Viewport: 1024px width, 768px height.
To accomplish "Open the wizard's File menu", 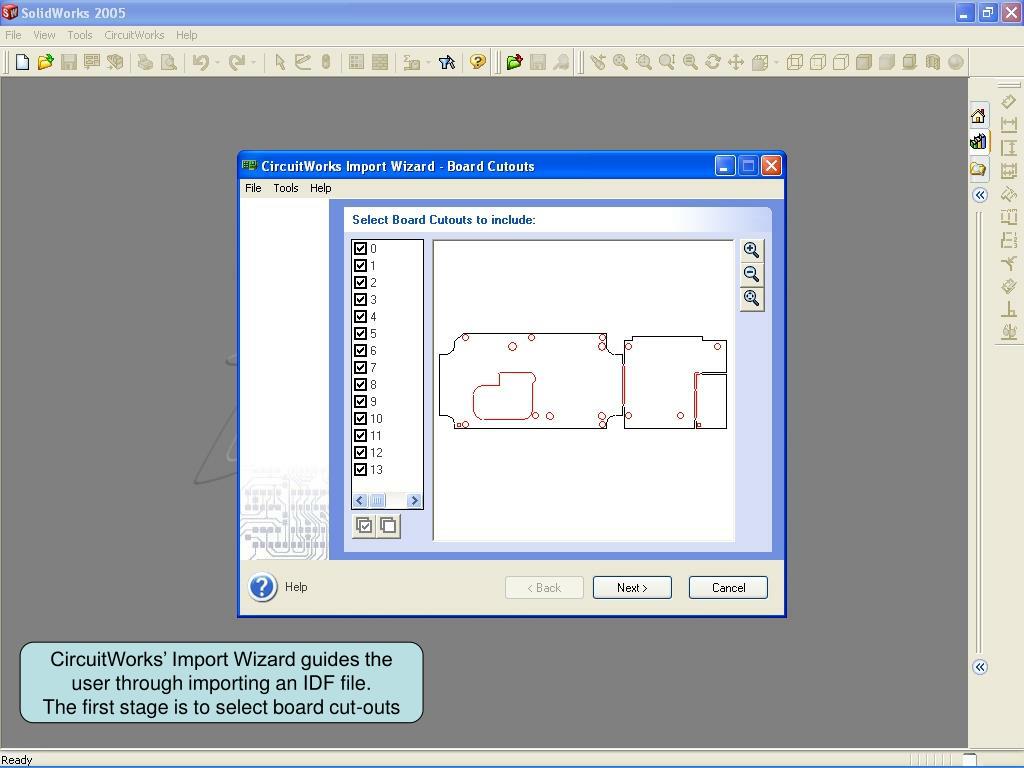I will [x=253, y=188].
